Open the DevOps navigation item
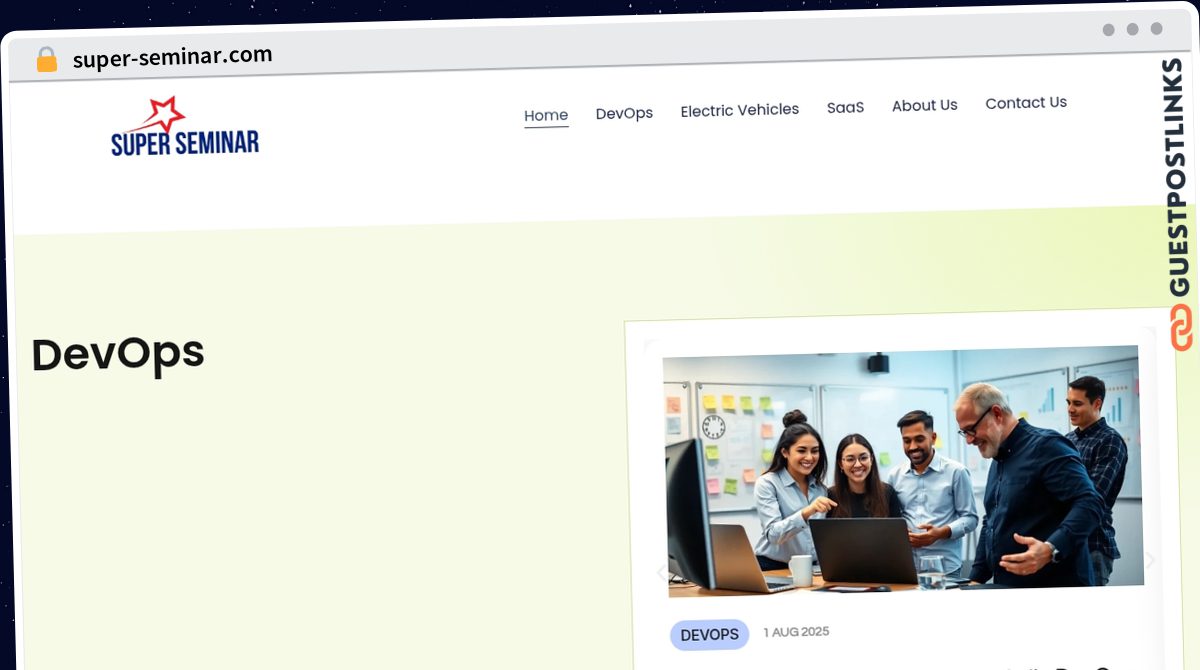The height and width of the screenshot is (670, 1200). click(624, 112)
